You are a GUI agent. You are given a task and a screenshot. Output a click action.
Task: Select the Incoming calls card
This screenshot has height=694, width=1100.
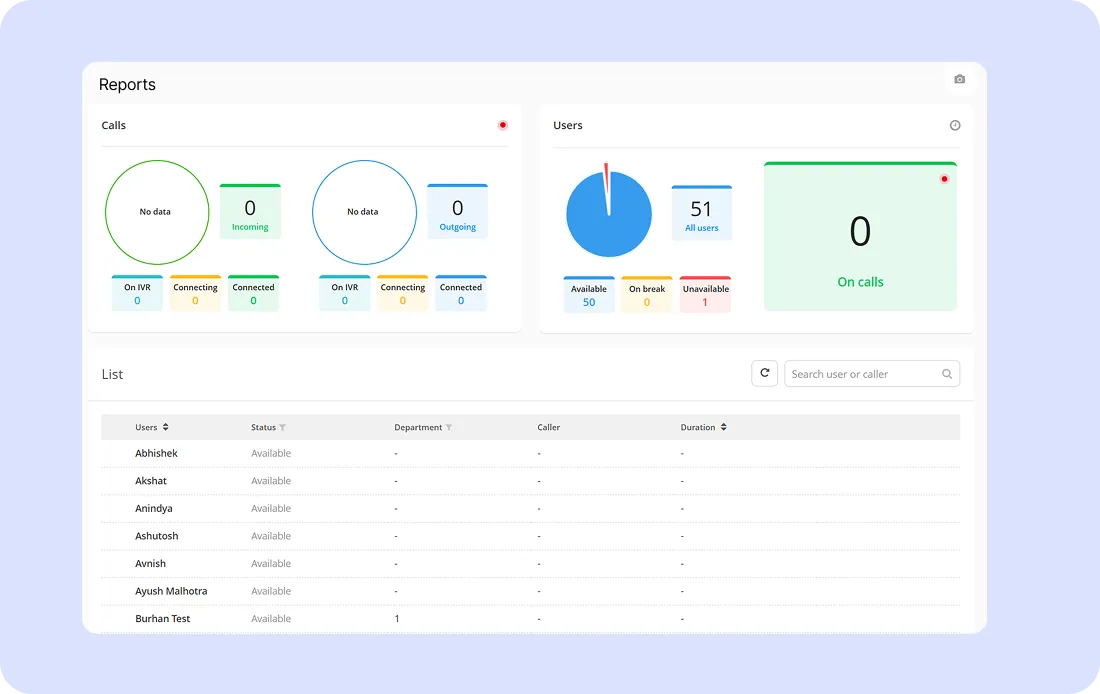click(x=250, y=209)
